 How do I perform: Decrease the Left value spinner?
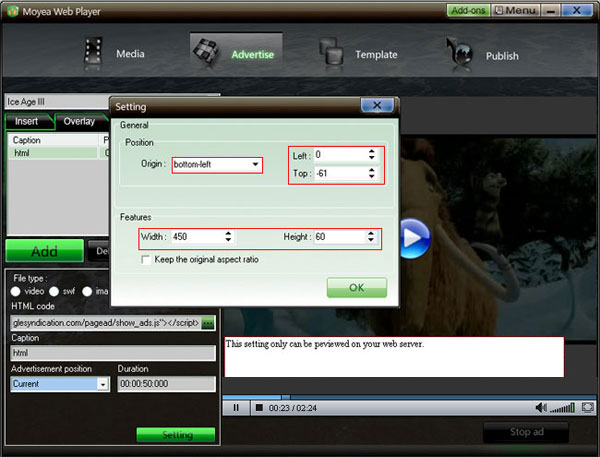[372, 157]
